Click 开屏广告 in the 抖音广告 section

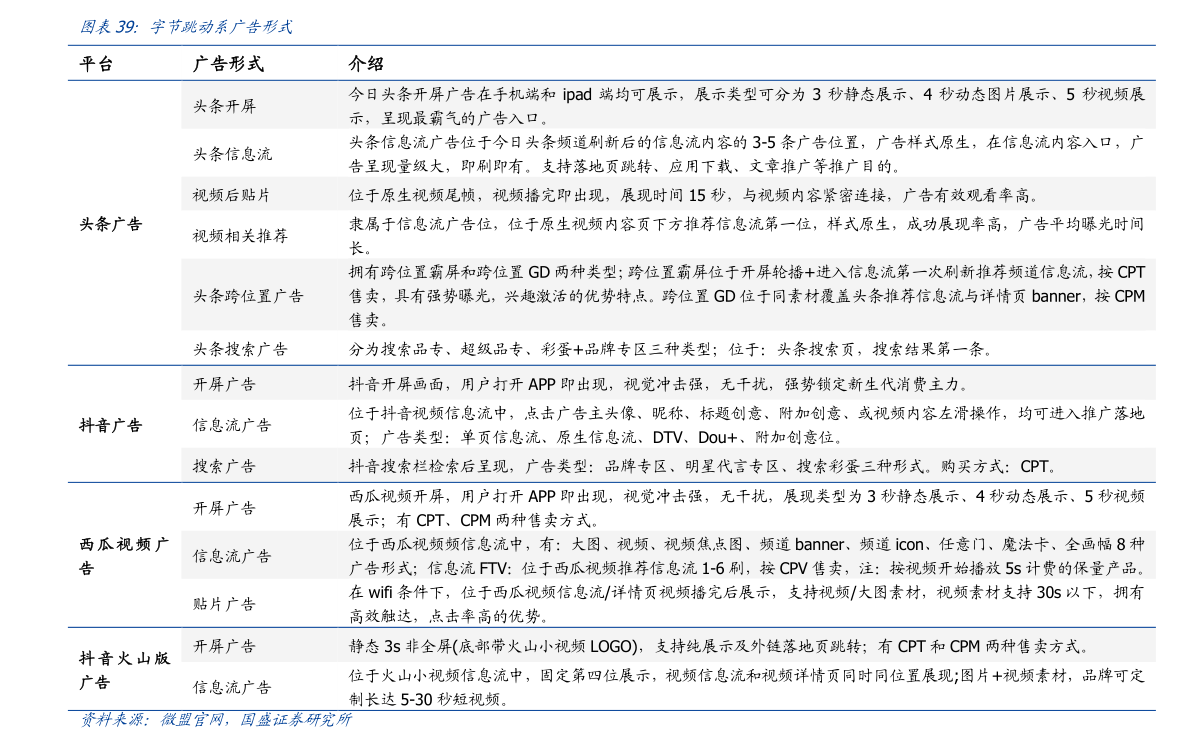coord(224,384)
